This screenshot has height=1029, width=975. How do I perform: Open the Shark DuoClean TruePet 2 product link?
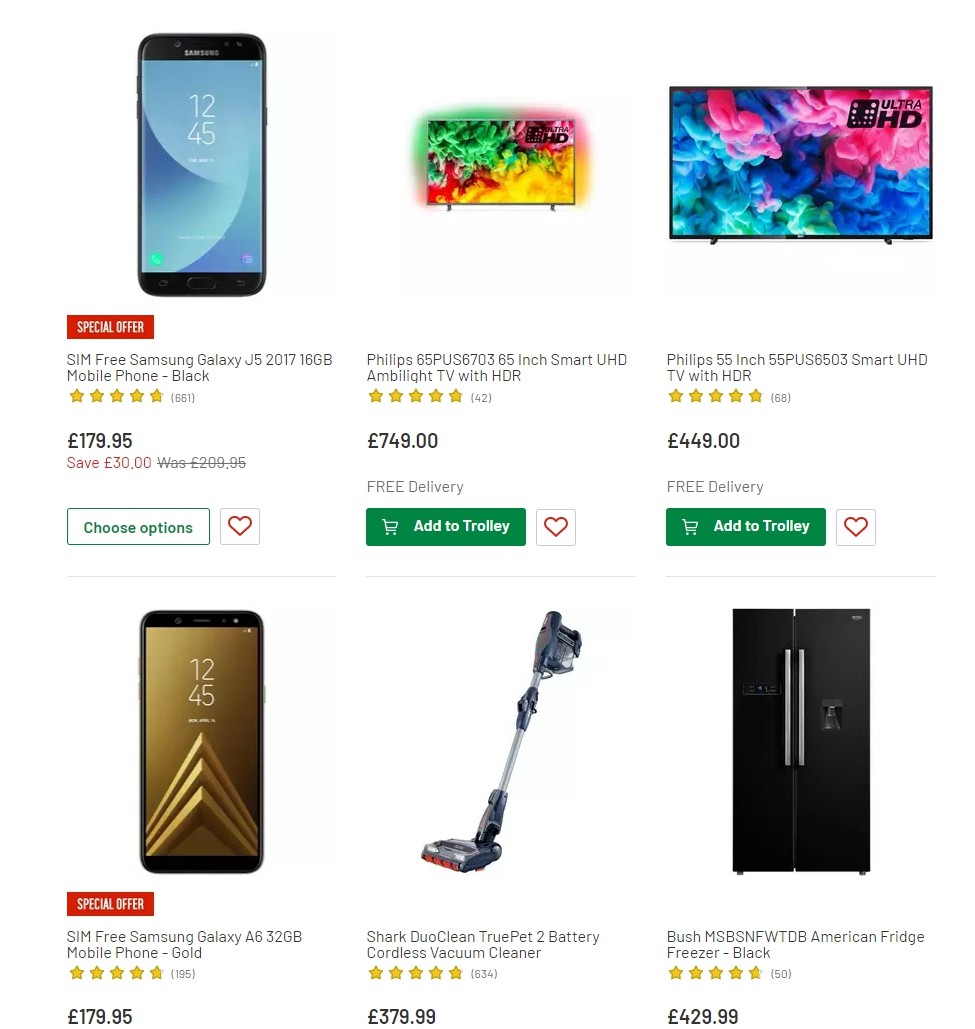coord(483,944)
